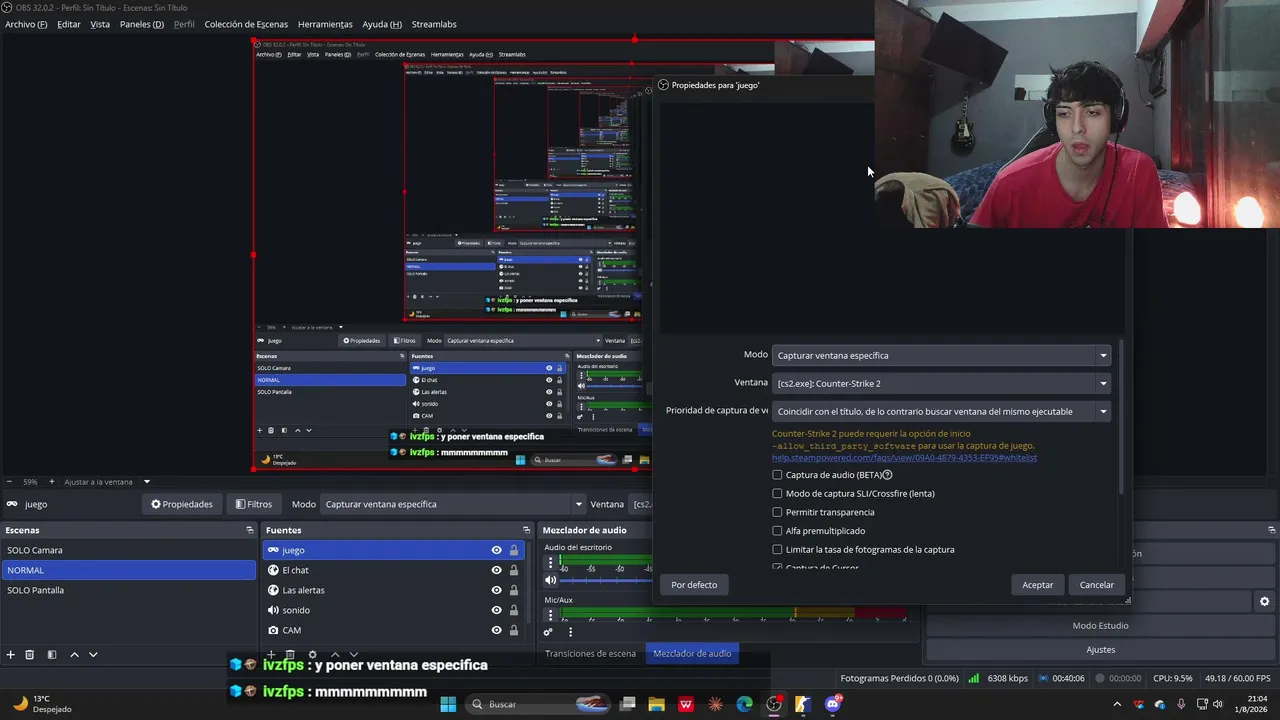The image size is (1280, 720).
Task: Expand hidden system tray icons chevron
Action: pos(1117,704)
